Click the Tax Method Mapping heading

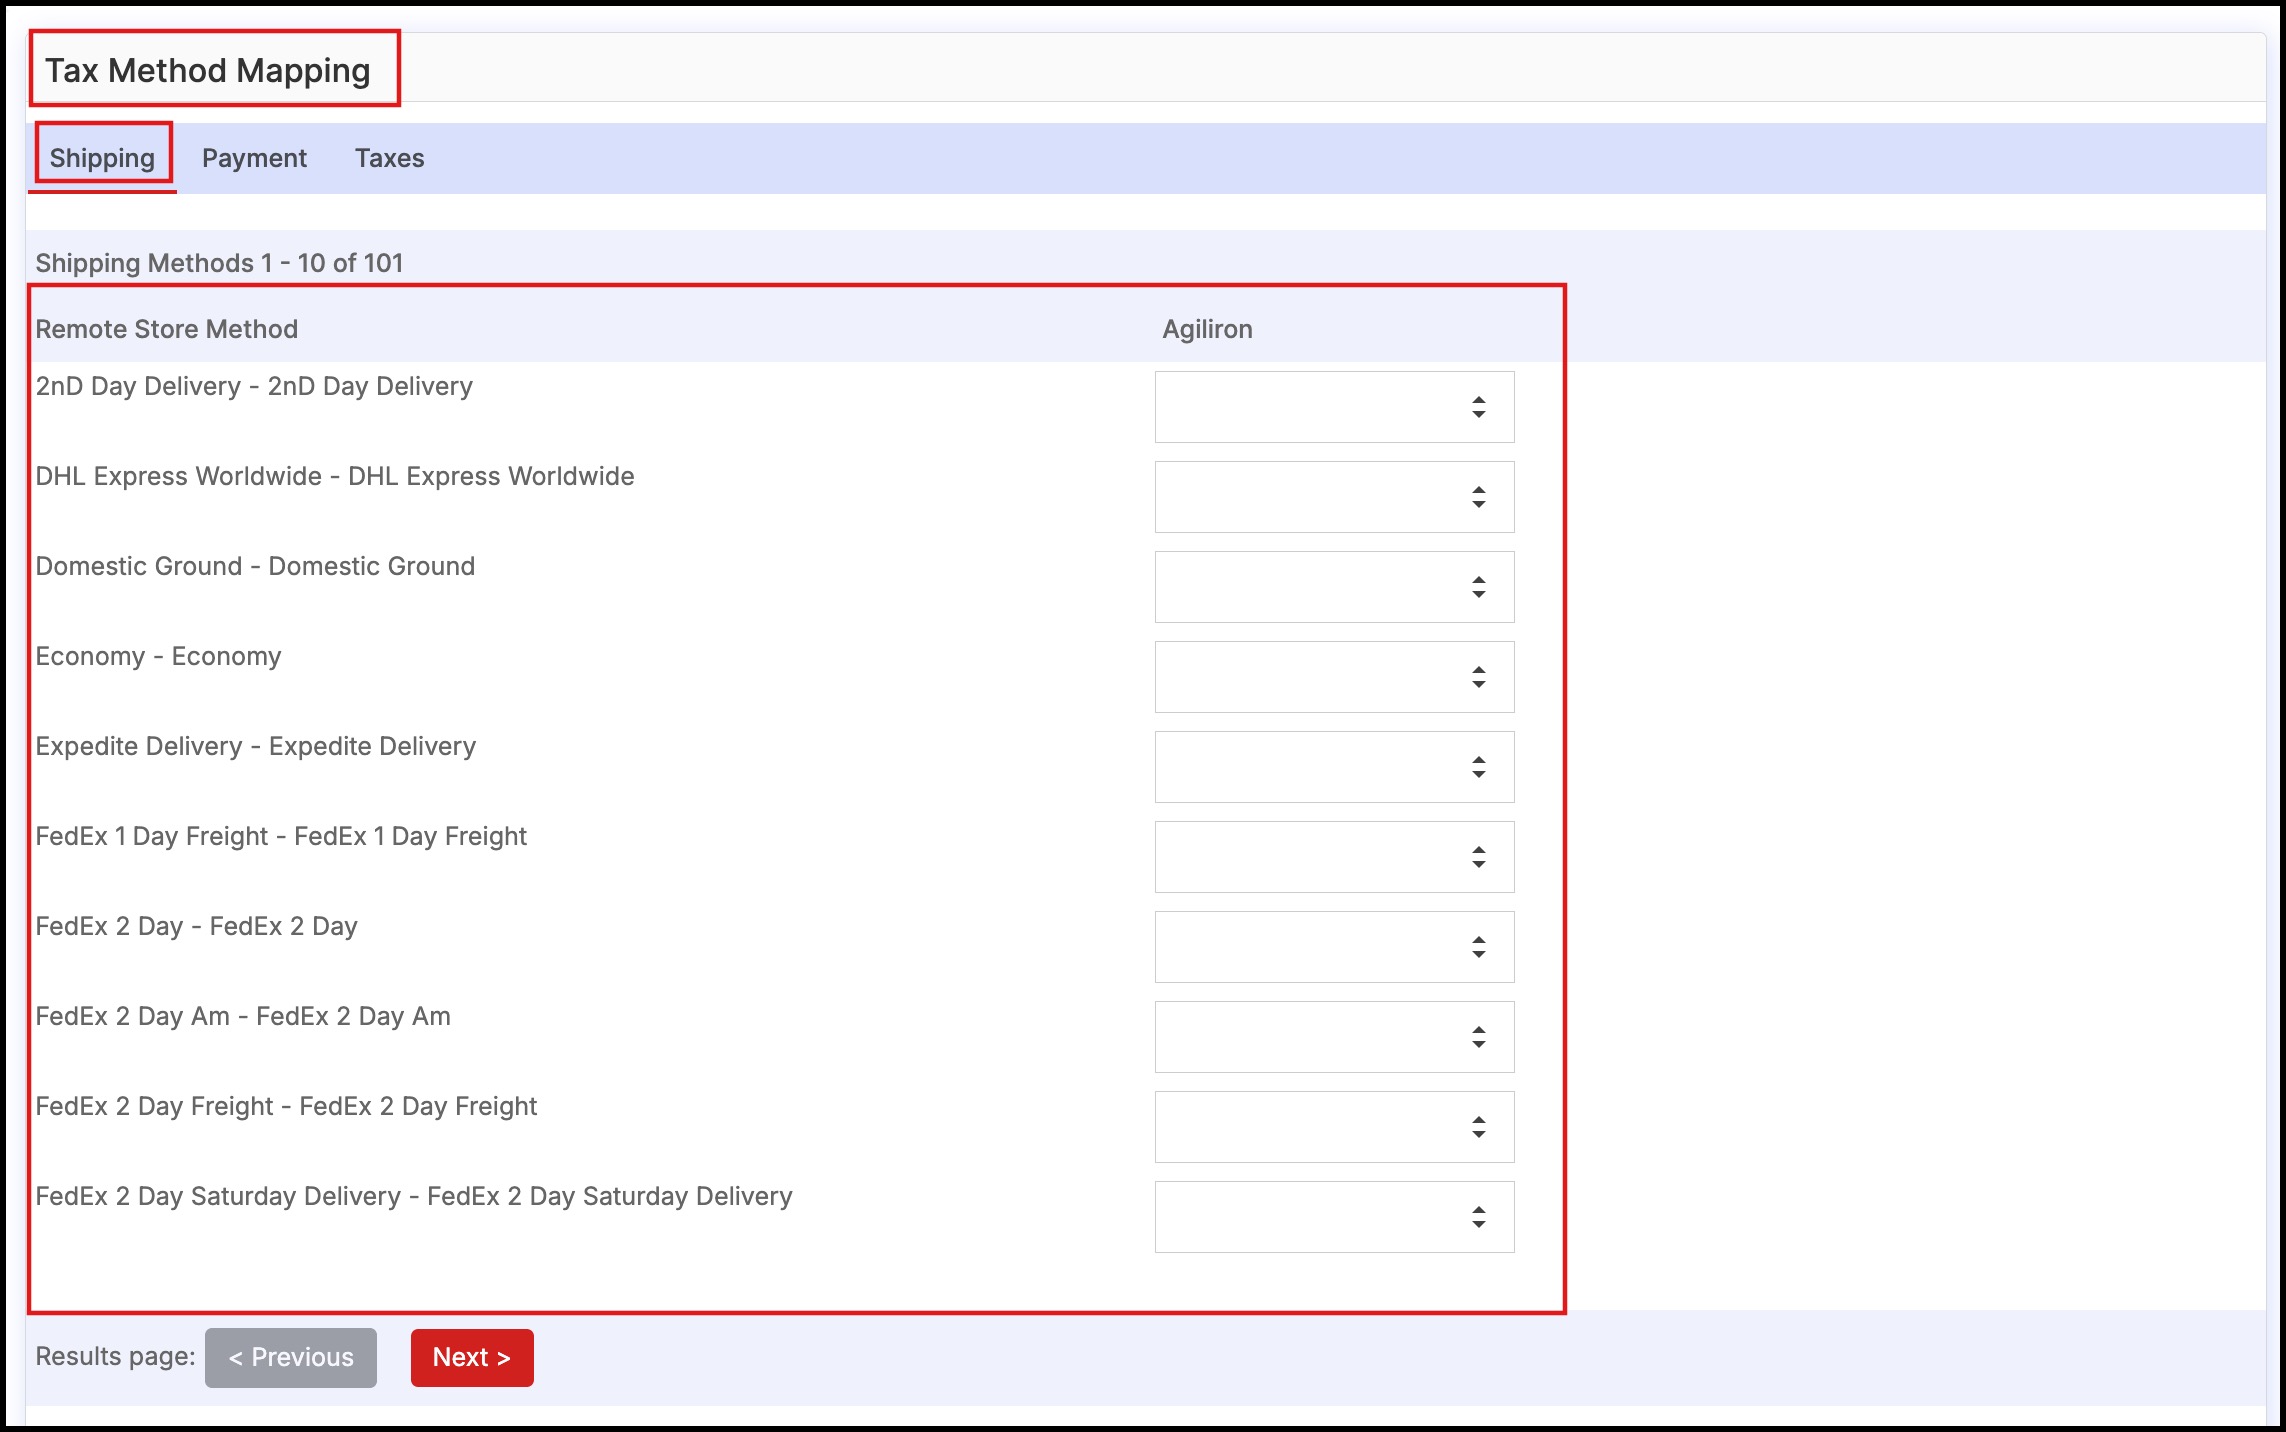click(x=208, y=70)
